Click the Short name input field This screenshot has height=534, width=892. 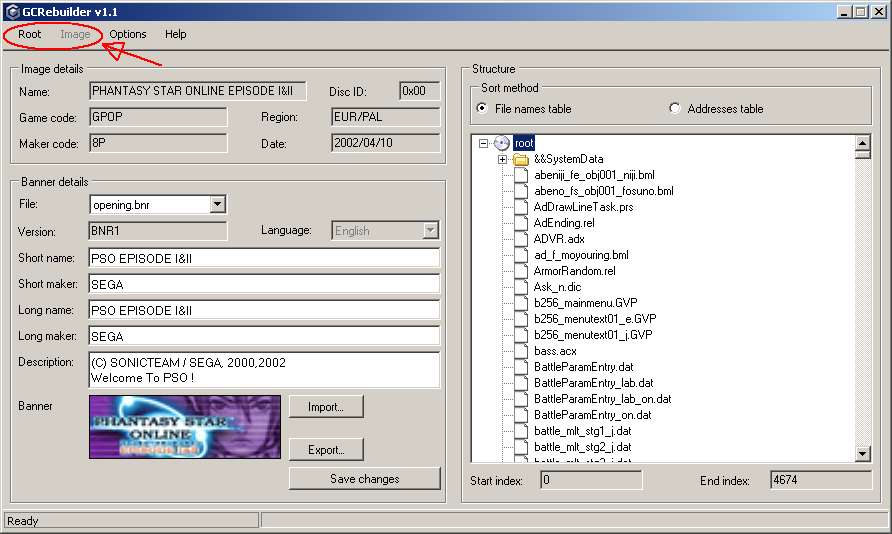[264, 258]
